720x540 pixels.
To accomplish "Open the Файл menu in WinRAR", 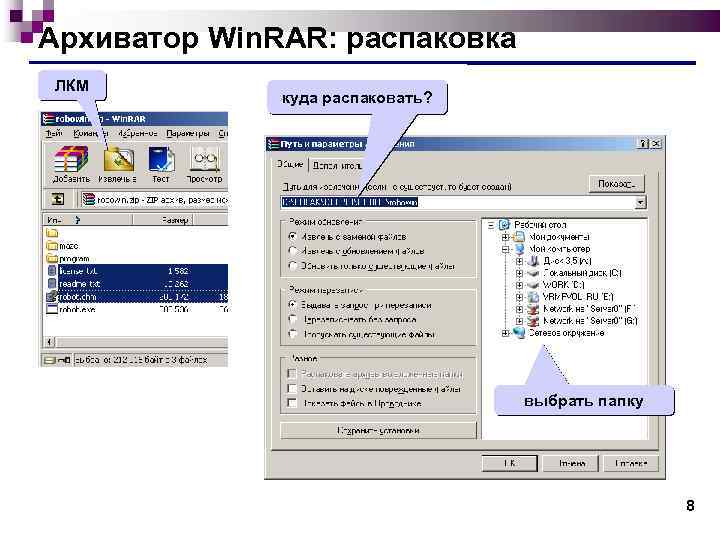I will tap(54, 133).
